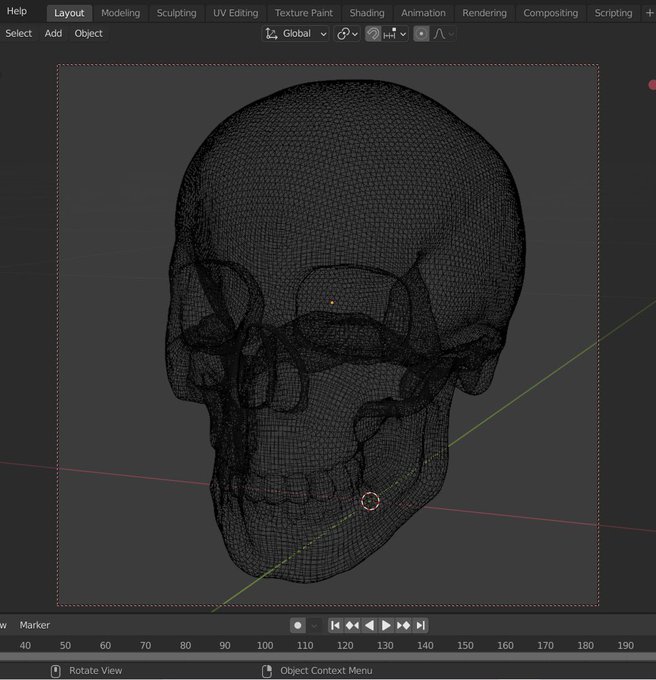
Task: Click the Rotate View status text
Action: [95, 670]
